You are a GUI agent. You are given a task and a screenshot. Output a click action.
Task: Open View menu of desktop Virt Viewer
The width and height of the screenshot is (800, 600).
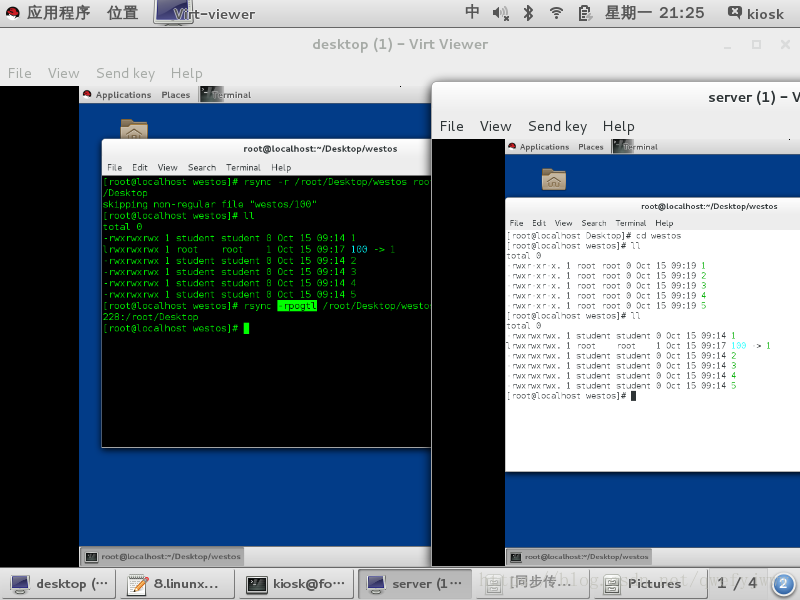(x=64, y=73)
